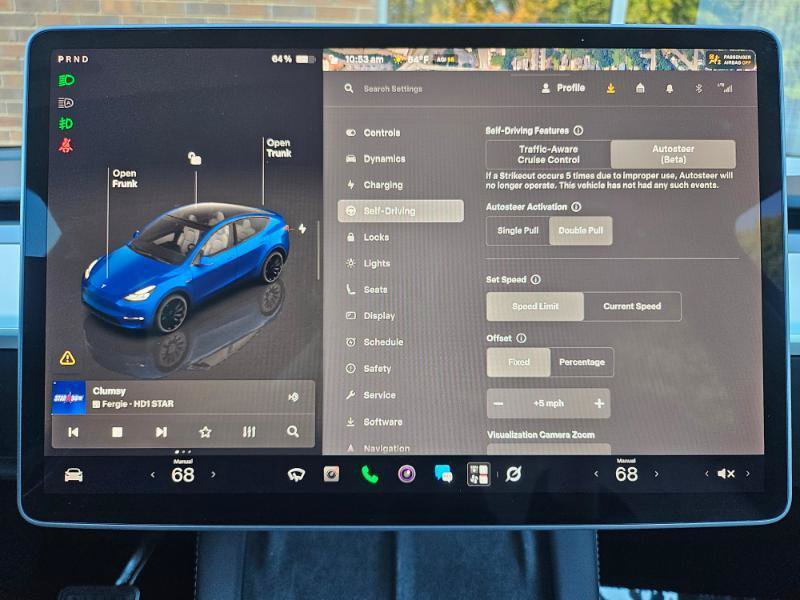Open the Safety settings menu
The width and height of the screenshot is (800, 600).
click(368, 368)
